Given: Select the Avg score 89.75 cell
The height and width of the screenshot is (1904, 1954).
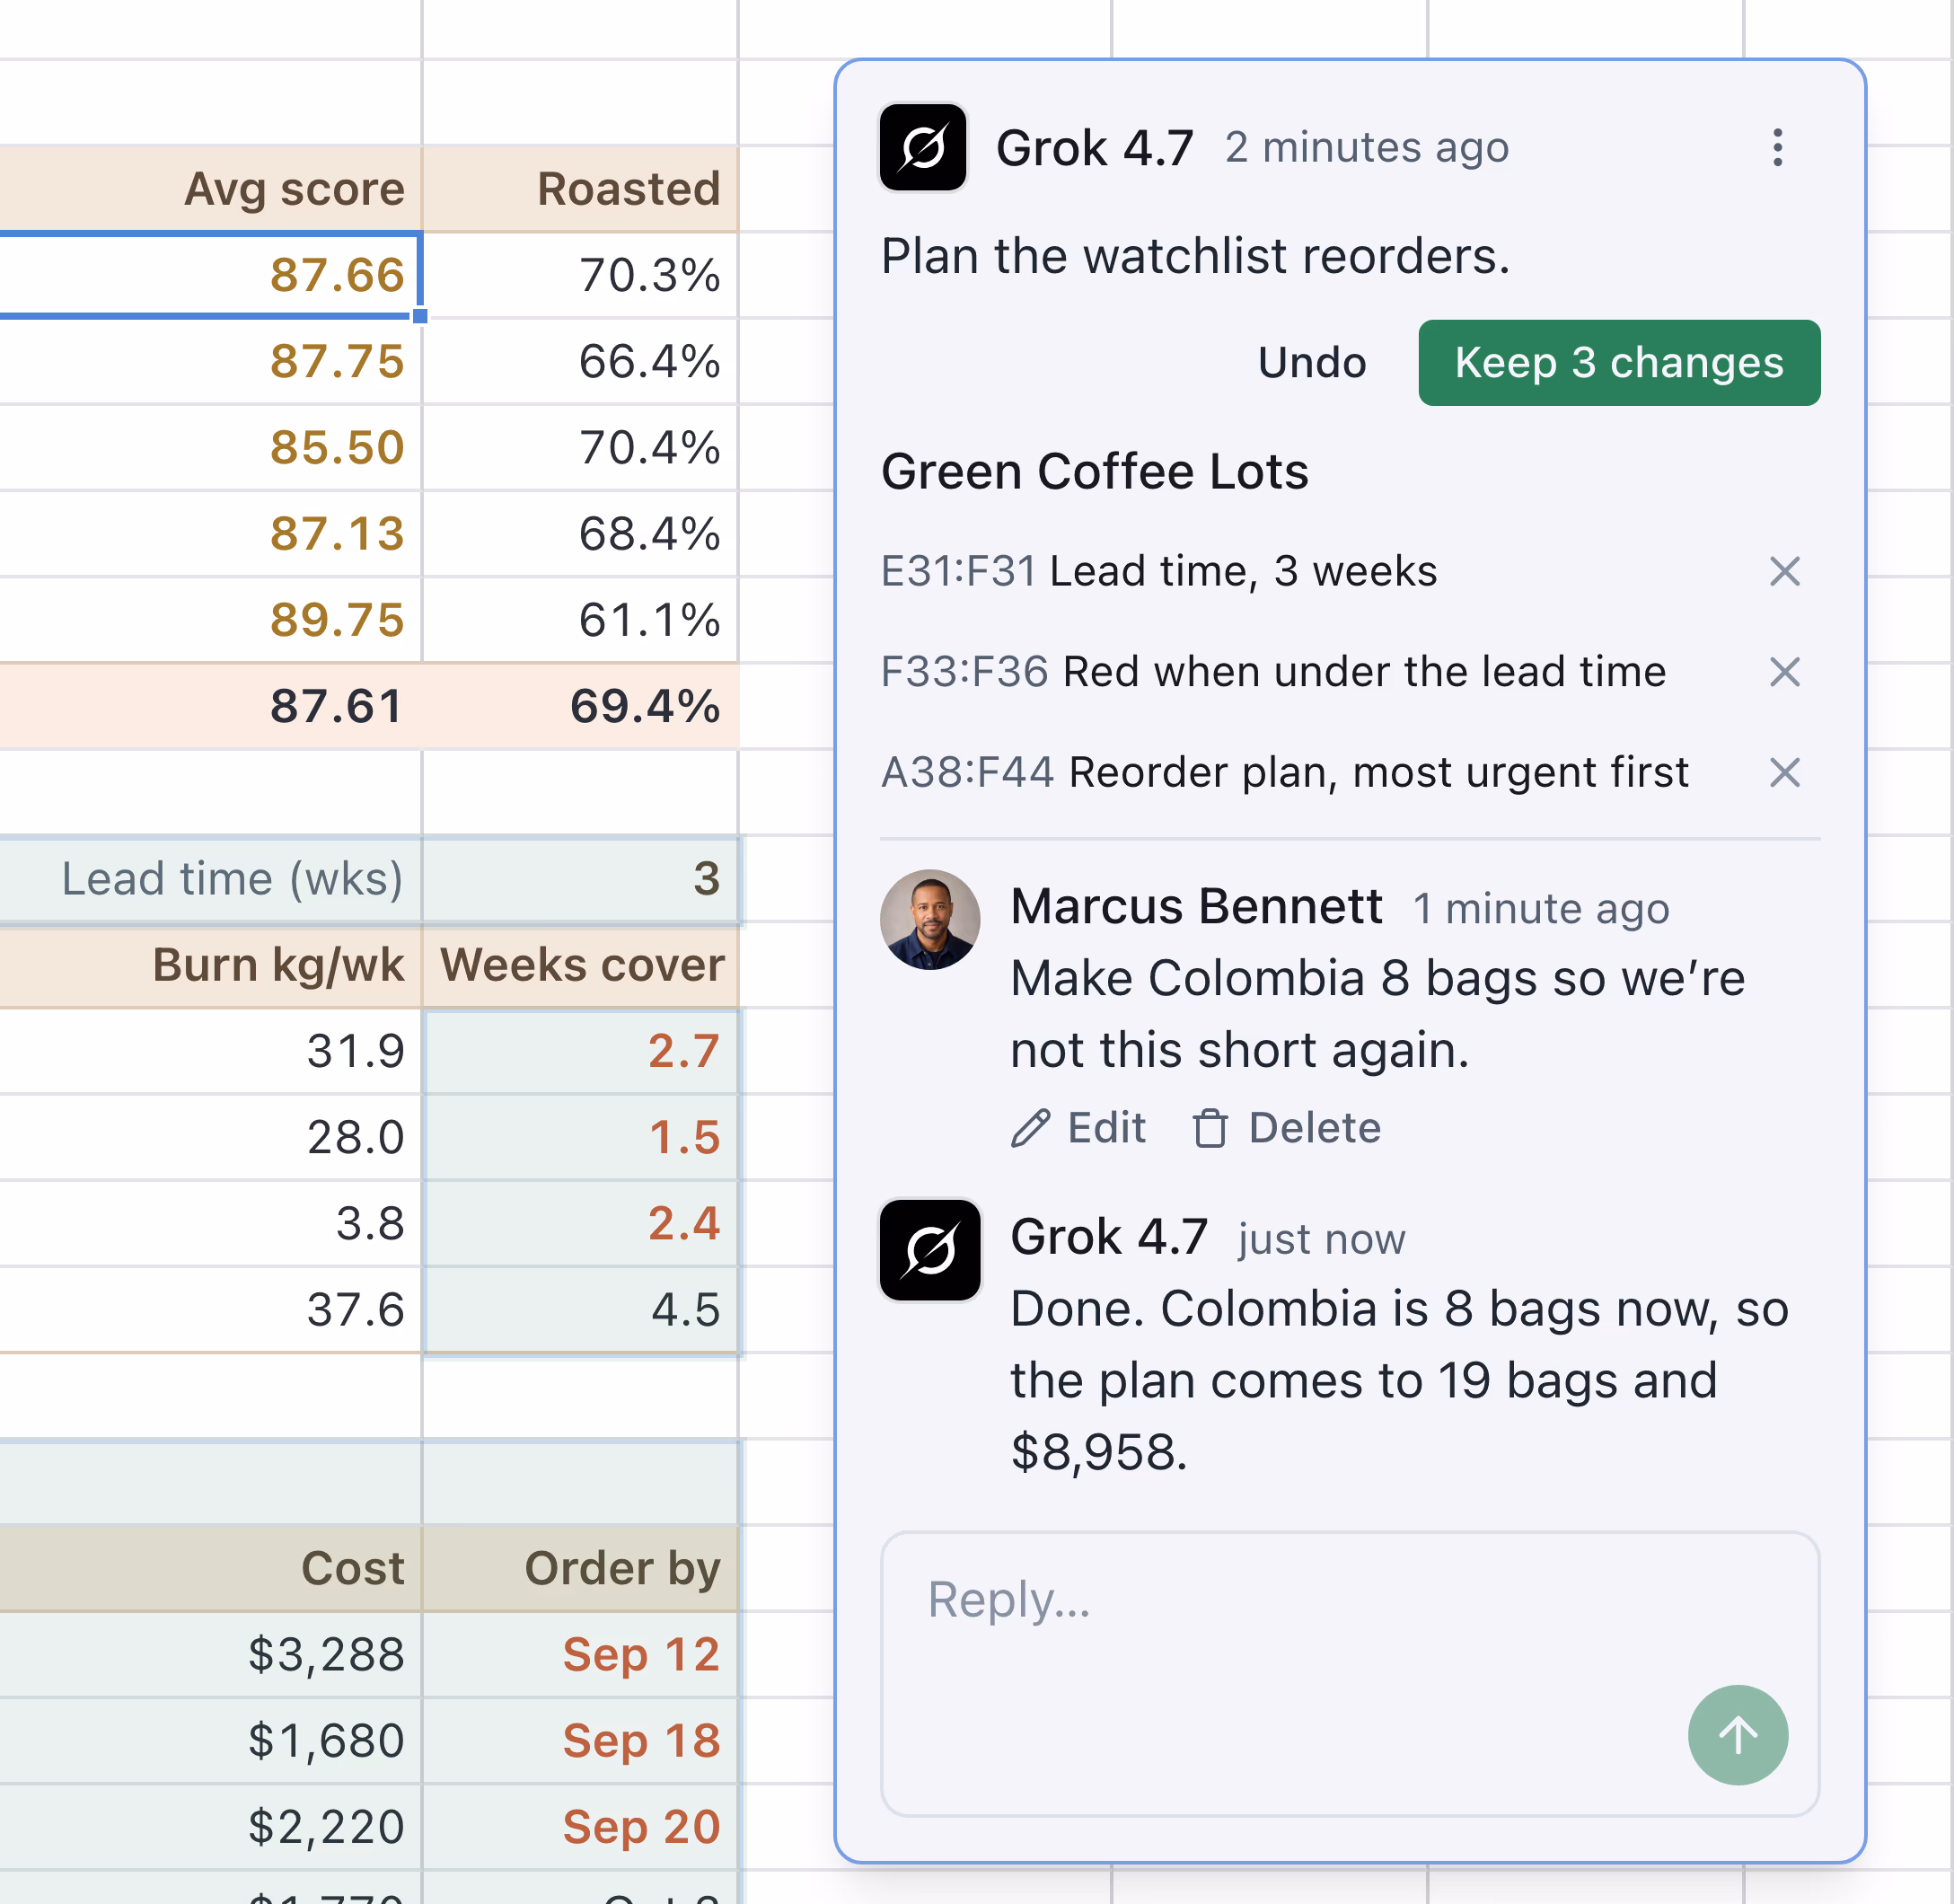Looking at the screenshot, I should point(210,619).
